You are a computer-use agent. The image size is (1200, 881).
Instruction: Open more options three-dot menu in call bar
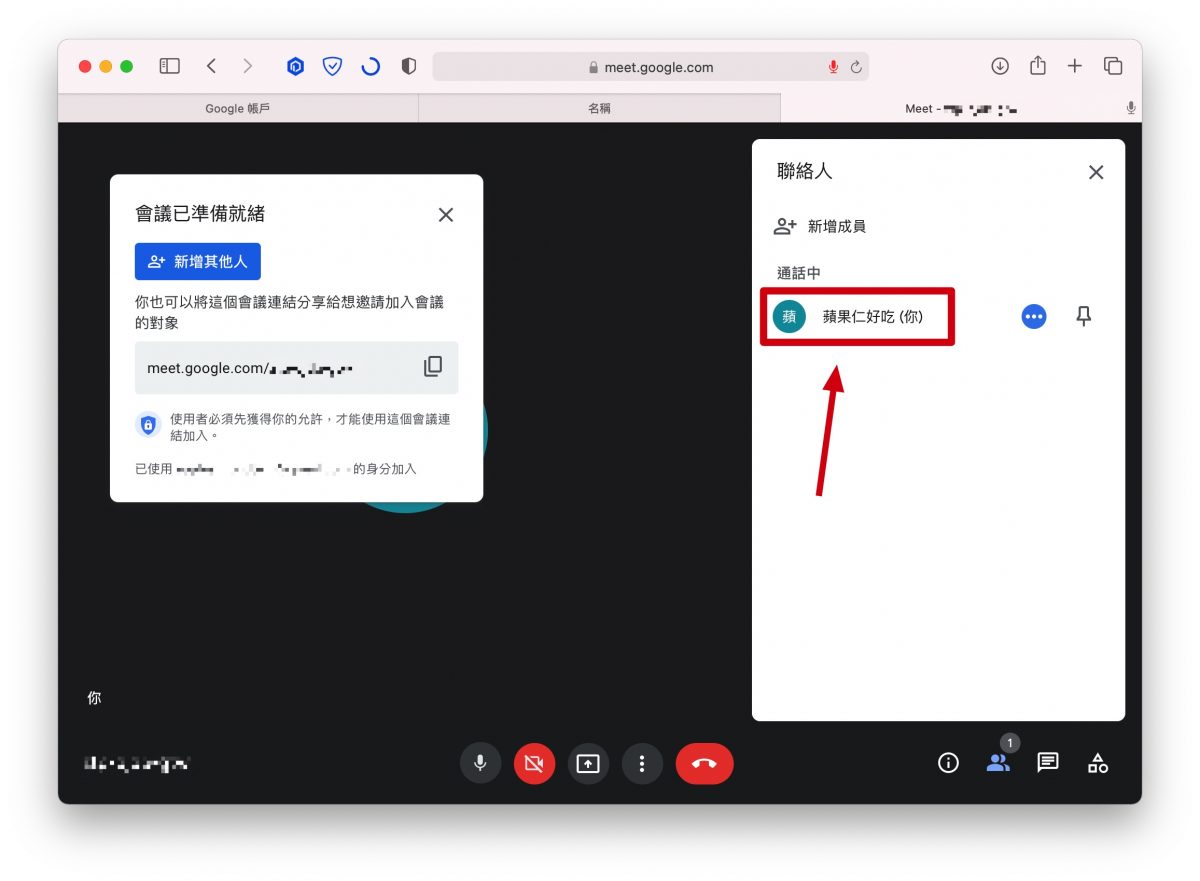642,764
